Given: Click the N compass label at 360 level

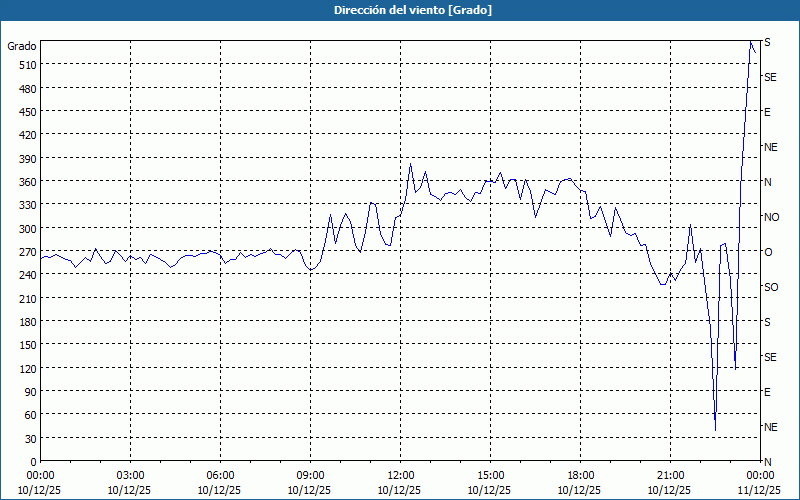Looking at the screenshot, I should point(768,182).
